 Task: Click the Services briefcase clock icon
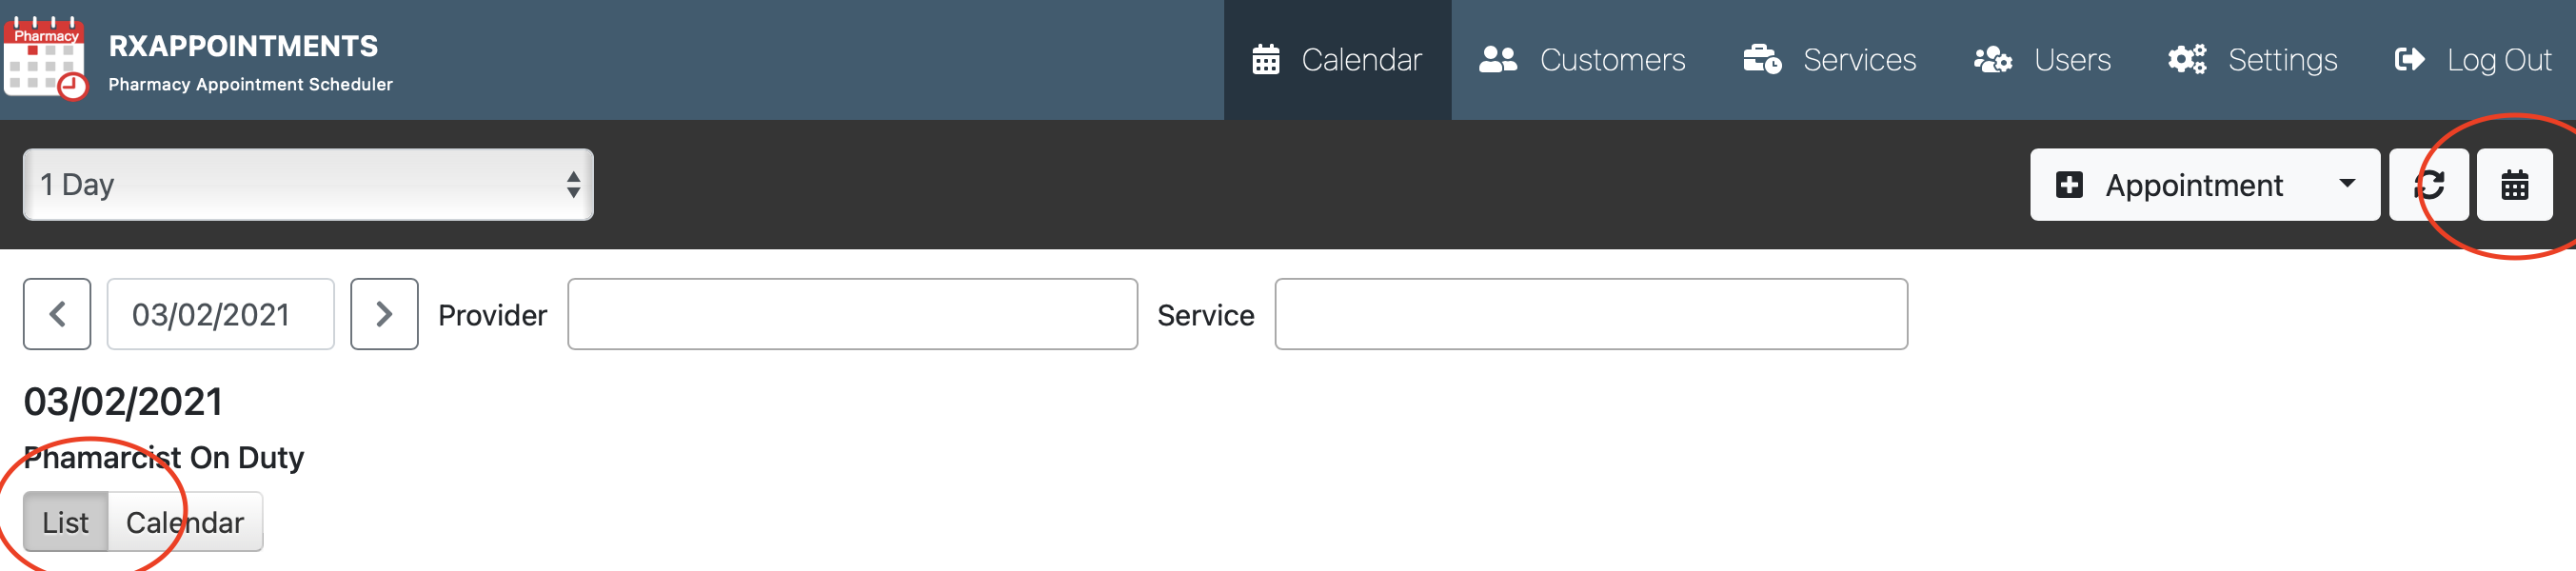click(1762, 60)
